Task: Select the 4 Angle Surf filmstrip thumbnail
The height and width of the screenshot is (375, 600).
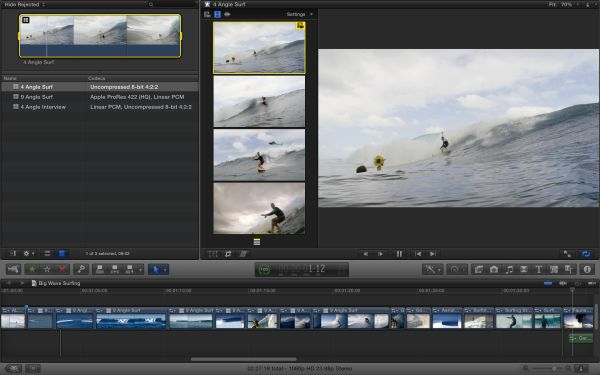Action: (99, 36)
